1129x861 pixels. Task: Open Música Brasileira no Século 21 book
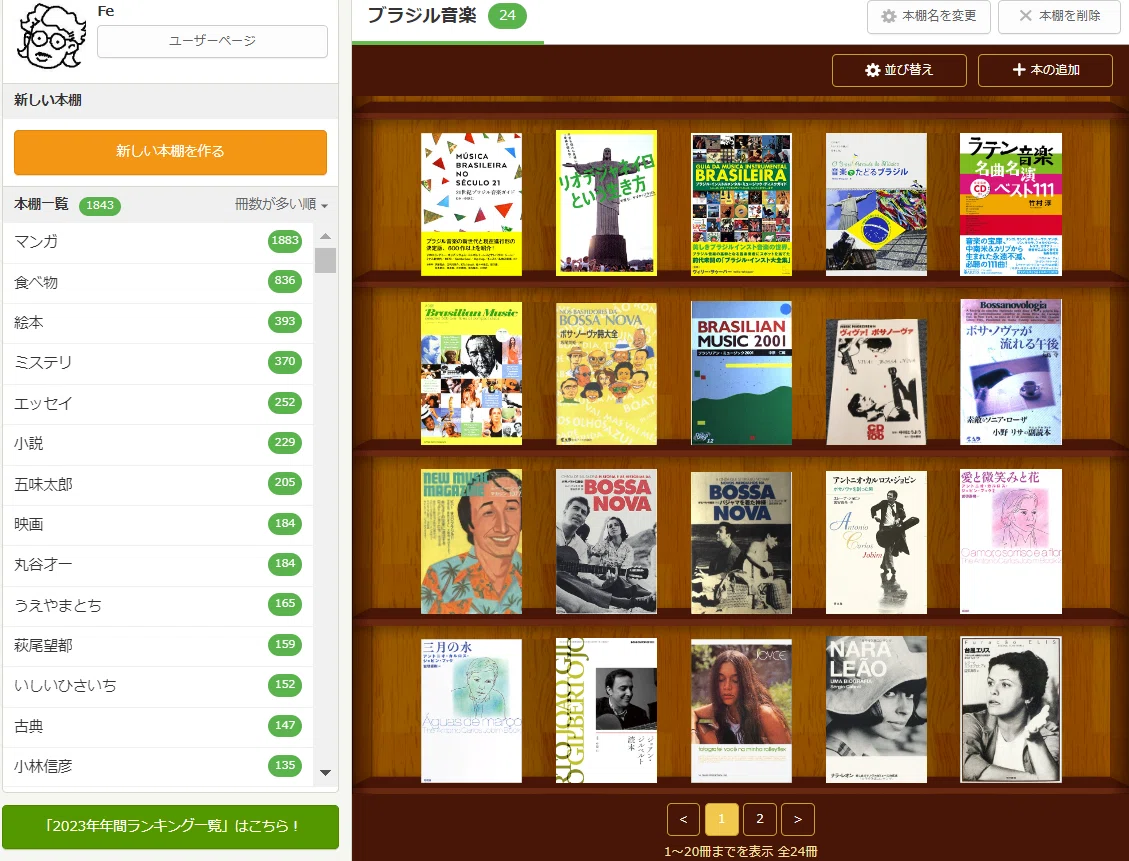tap(472, 204)
